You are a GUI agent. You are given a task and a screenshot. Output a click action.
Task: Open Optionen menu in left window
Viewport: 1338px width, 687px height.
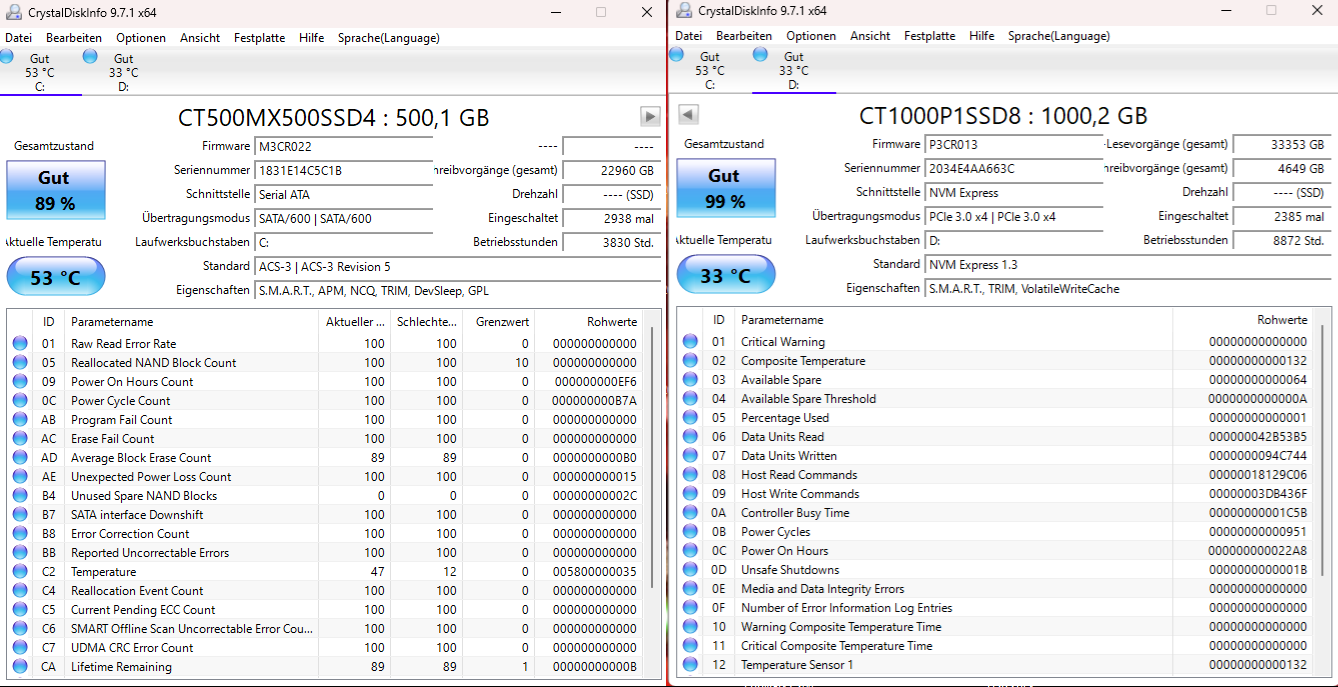point(141,38)
